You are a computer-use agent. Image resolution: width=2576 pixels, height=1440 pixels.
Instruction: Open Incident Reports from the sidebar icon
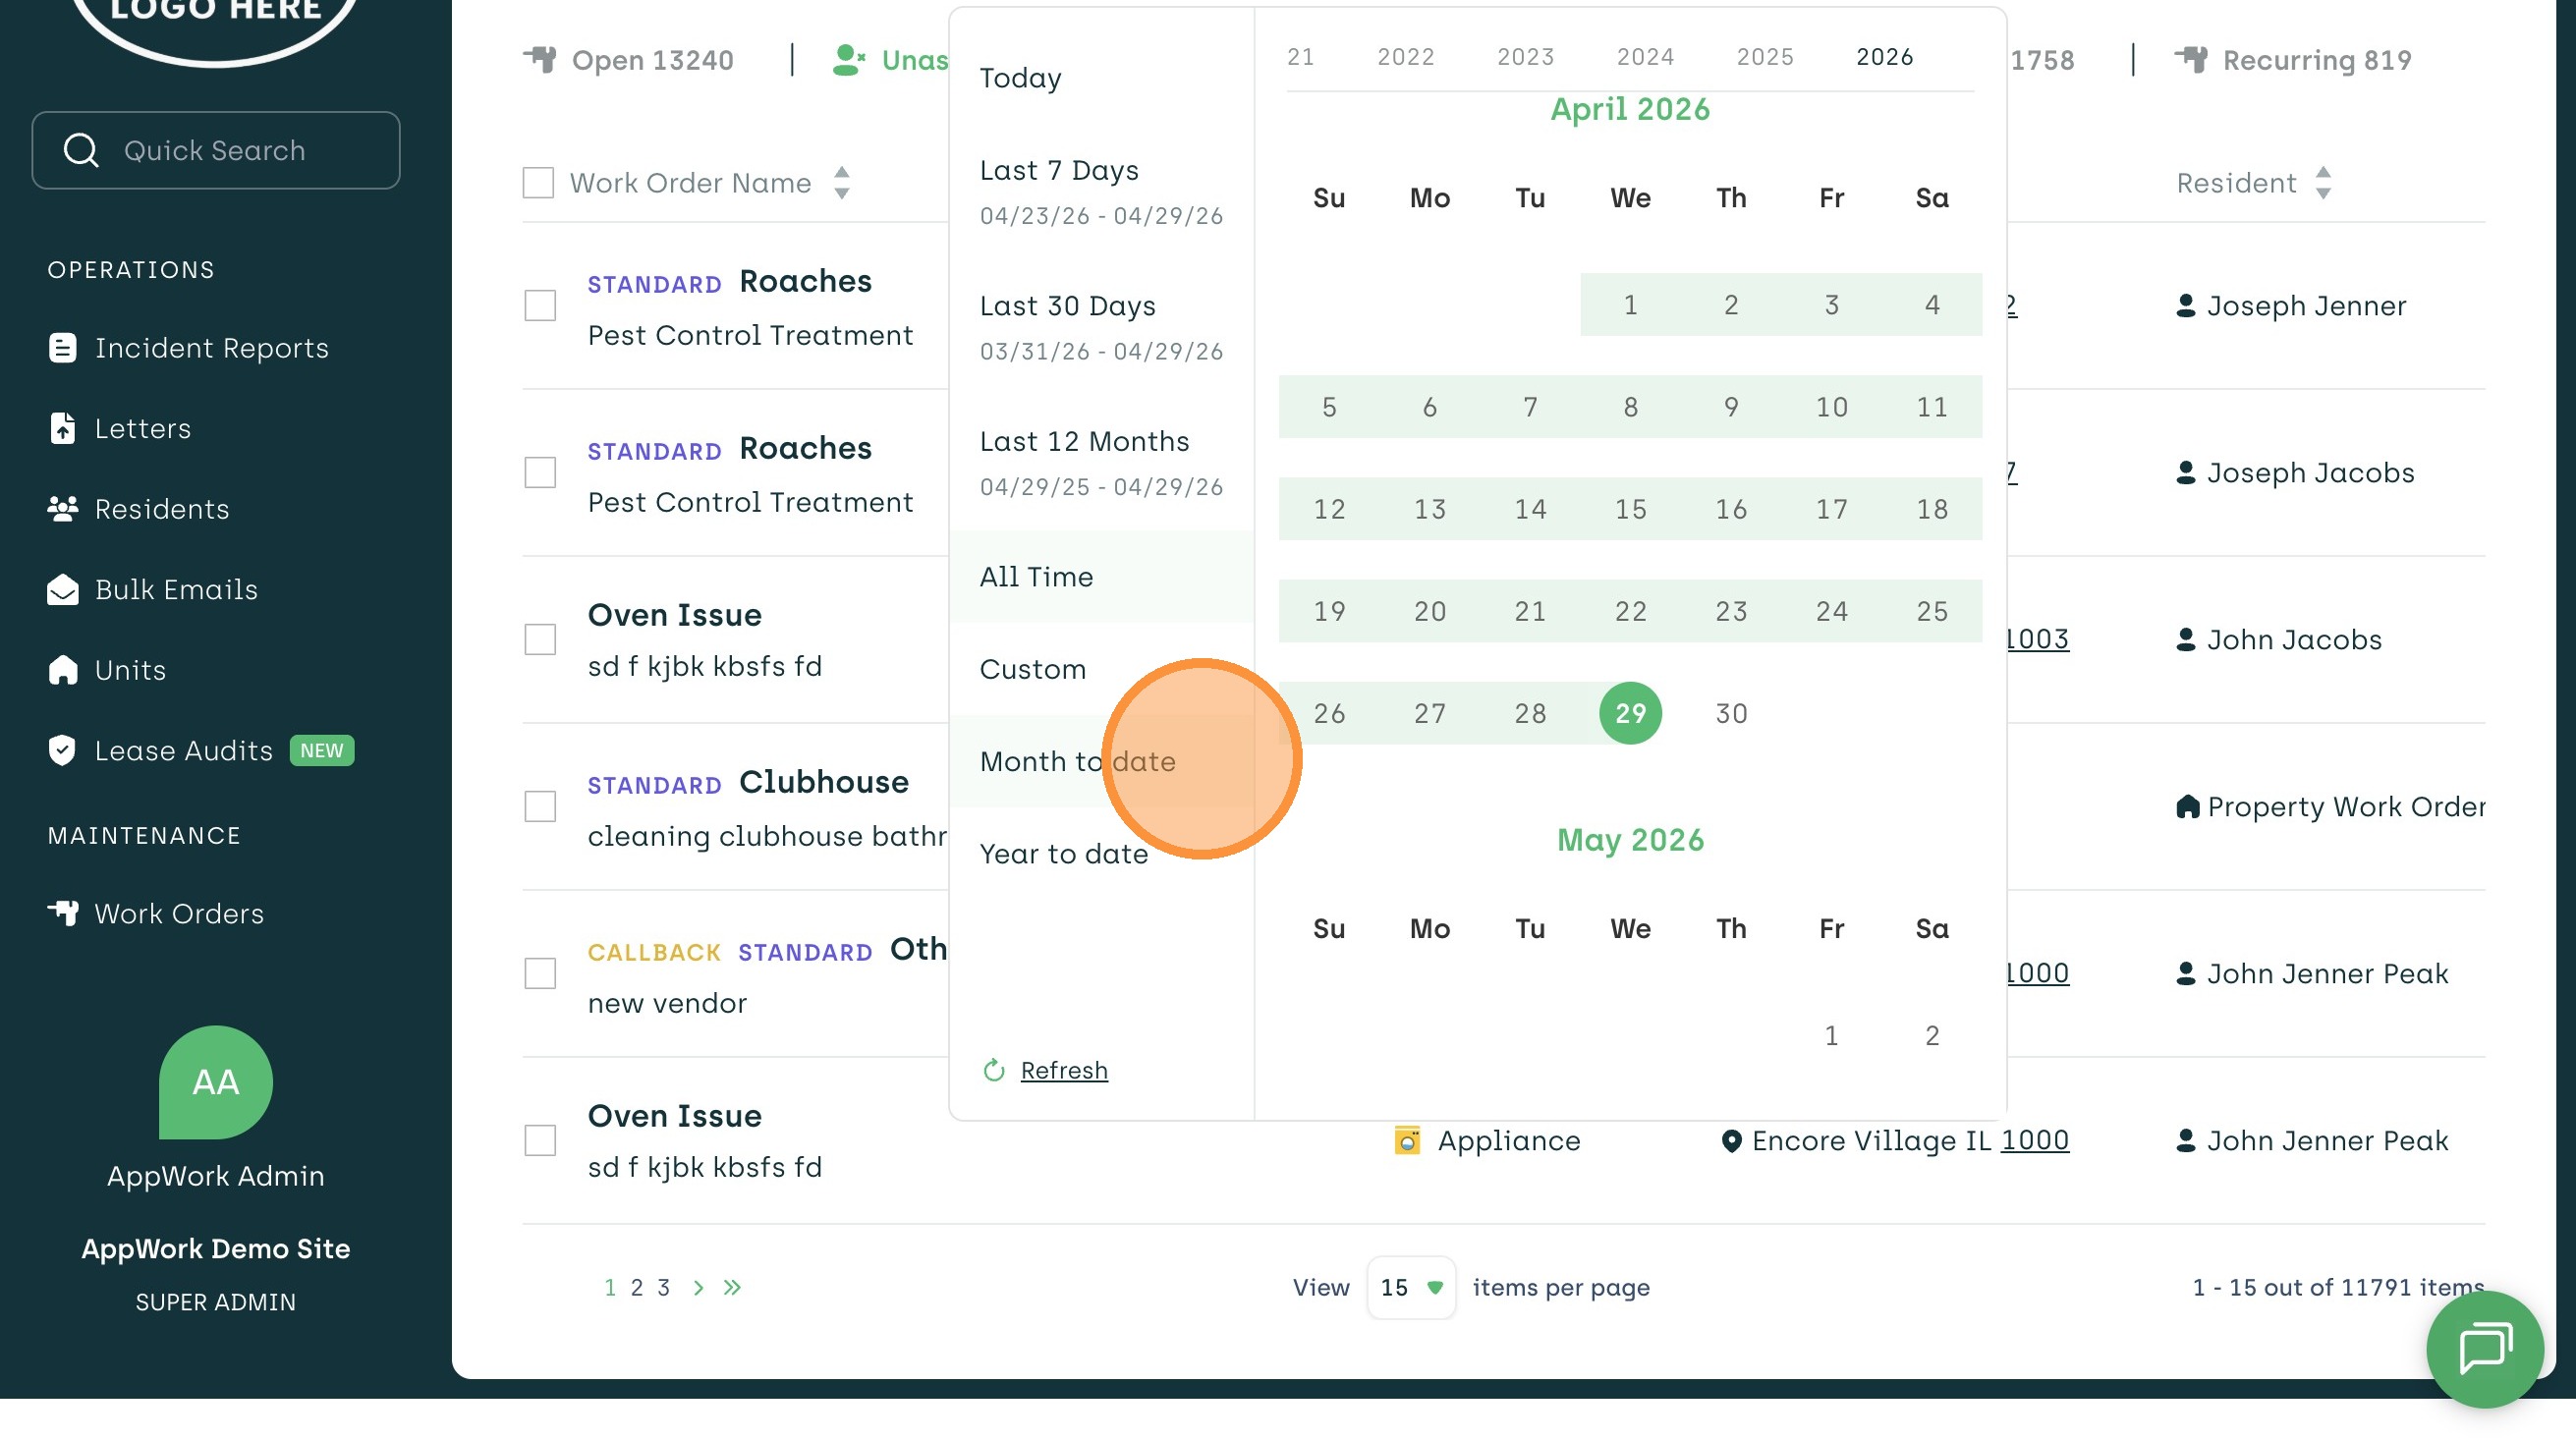[x=62, y=348]
